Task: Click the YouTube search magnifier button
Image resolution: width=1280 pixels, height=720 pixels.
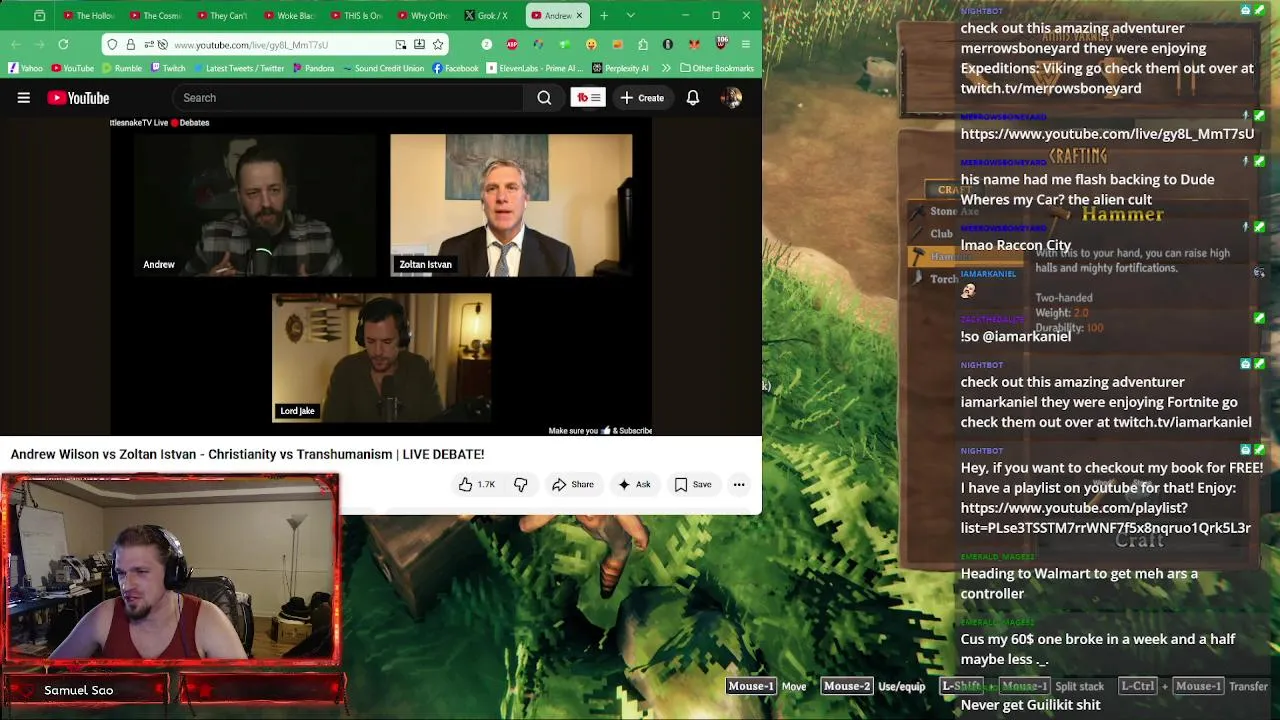Action: point(544,98)
